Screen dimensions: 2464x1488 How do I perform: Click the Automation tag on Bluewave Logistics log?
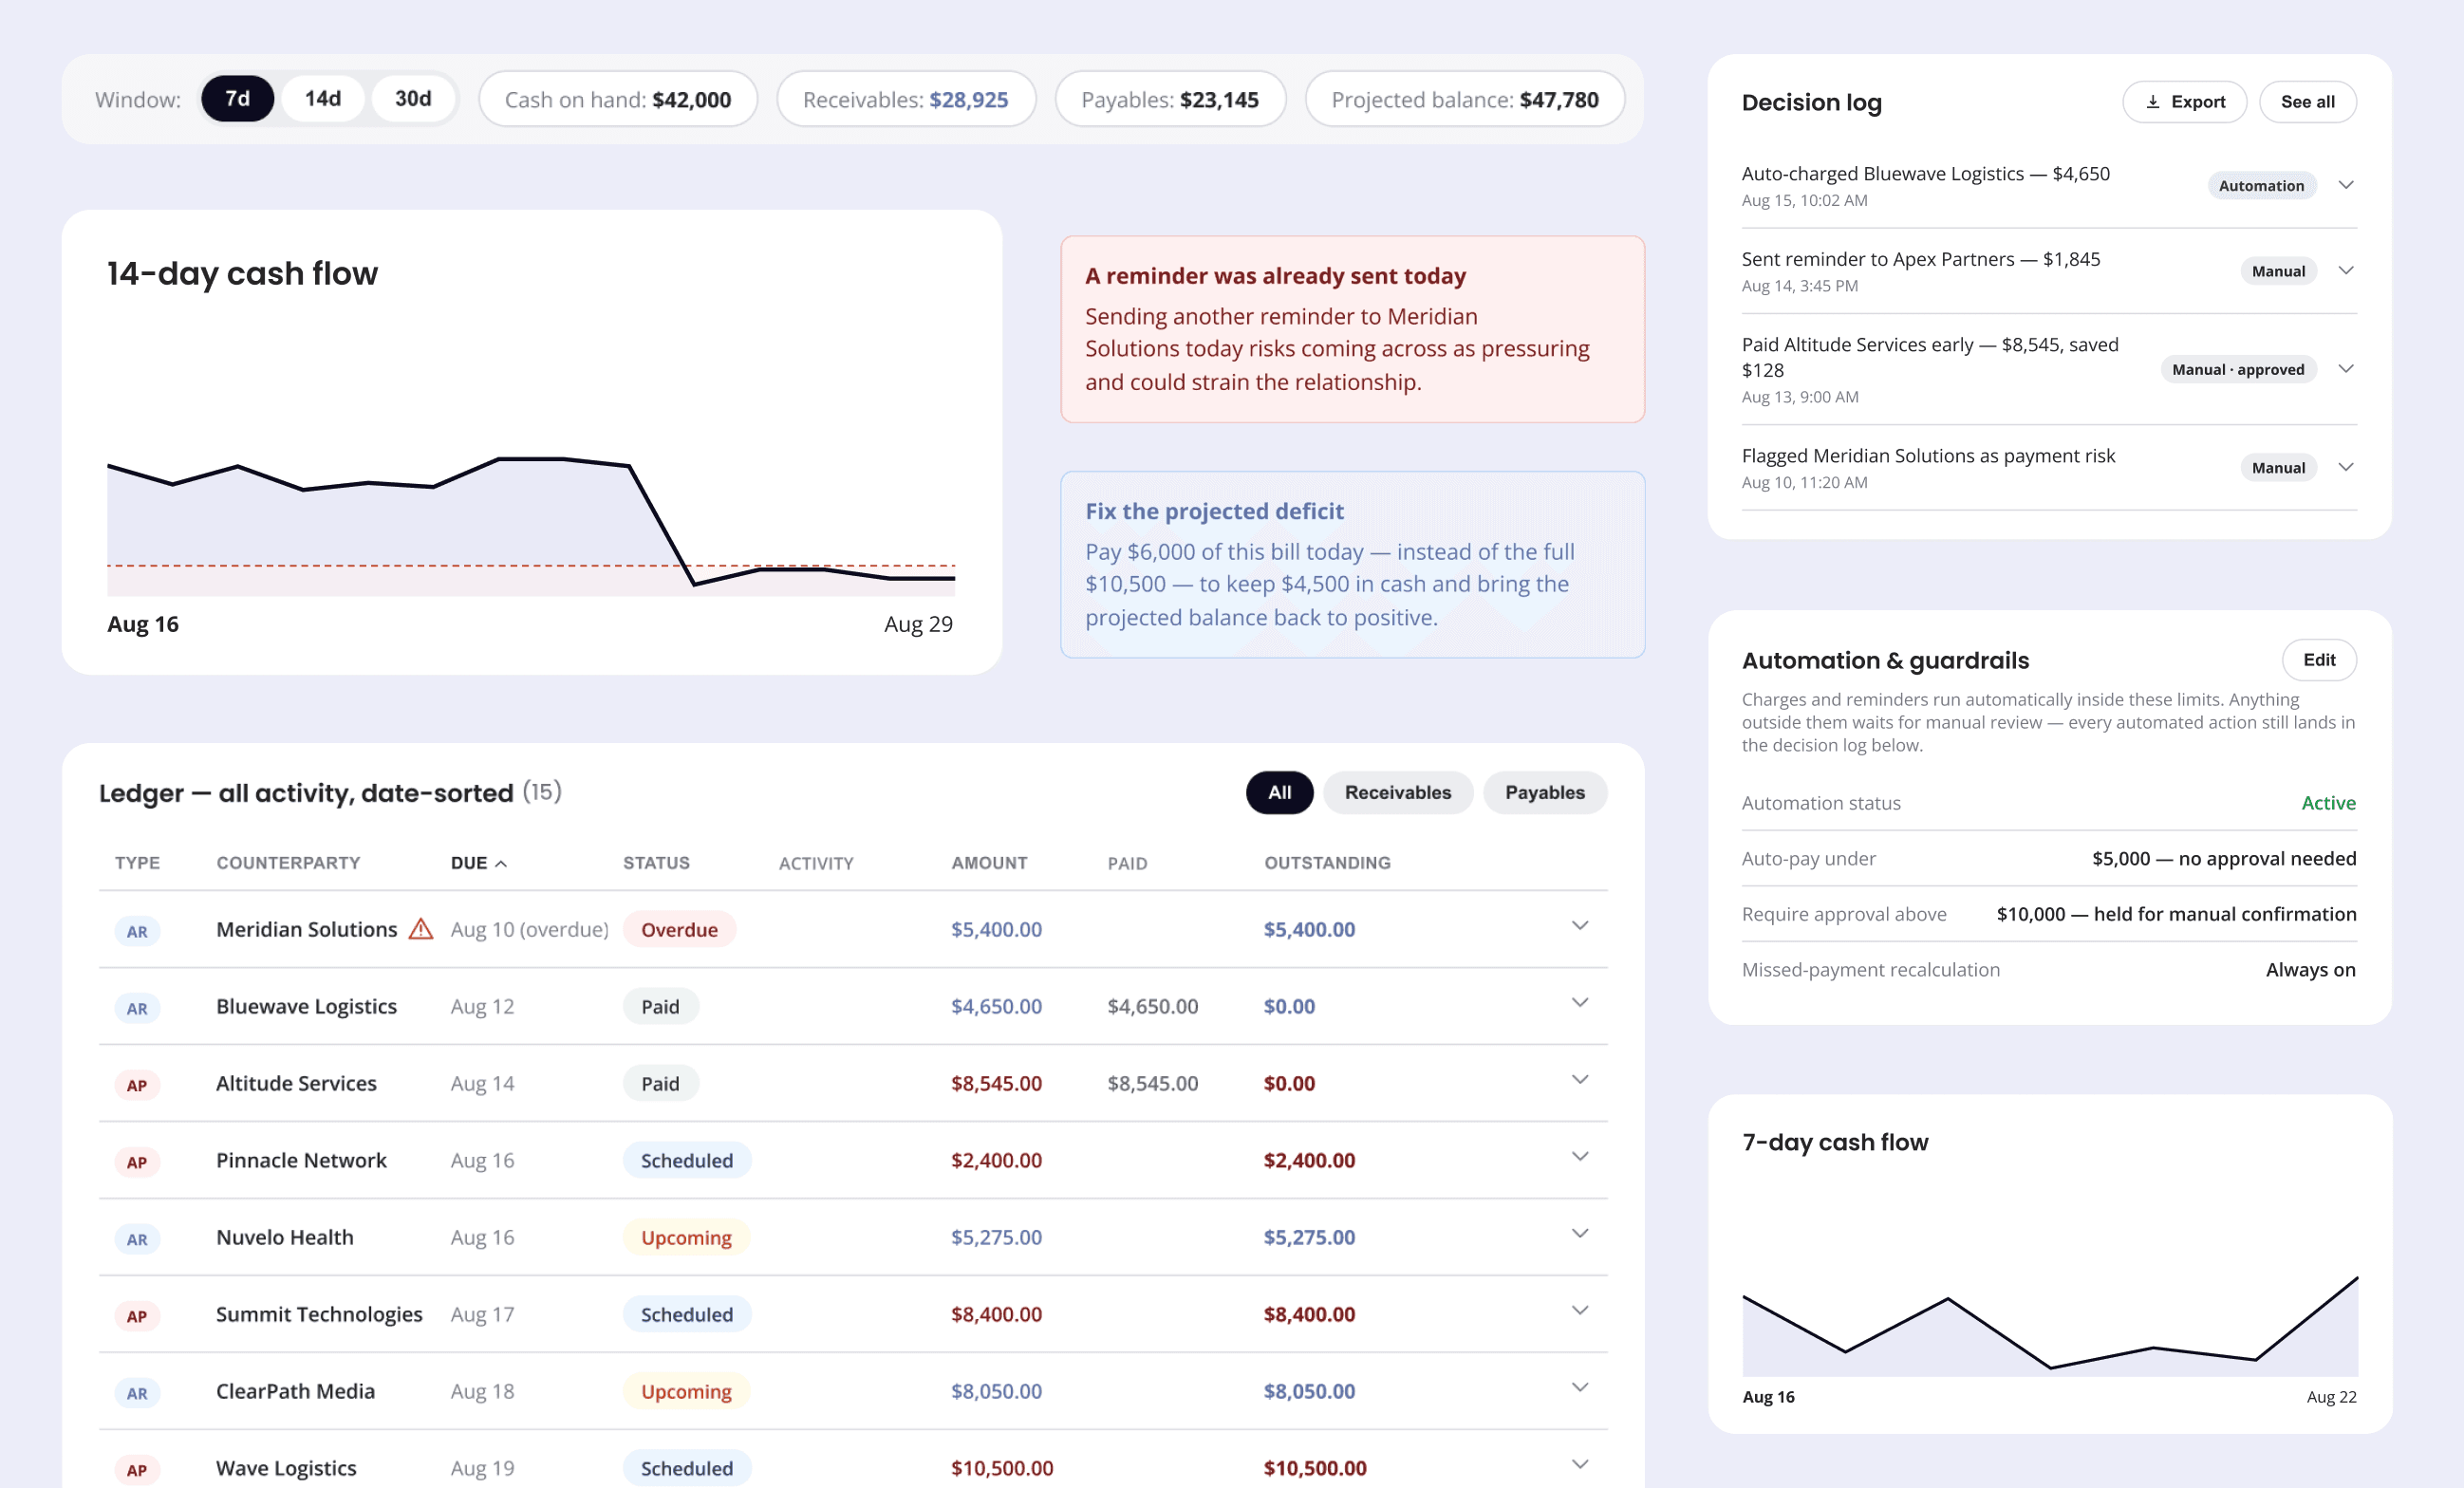2261,186
